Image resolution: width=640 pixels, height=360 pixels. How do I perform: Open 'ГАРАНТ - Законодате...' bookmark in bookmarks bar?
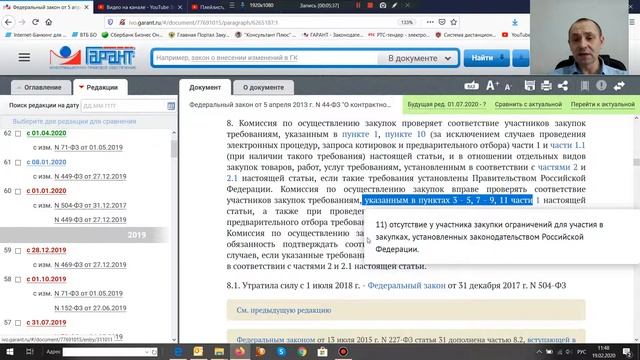[333, 35]
